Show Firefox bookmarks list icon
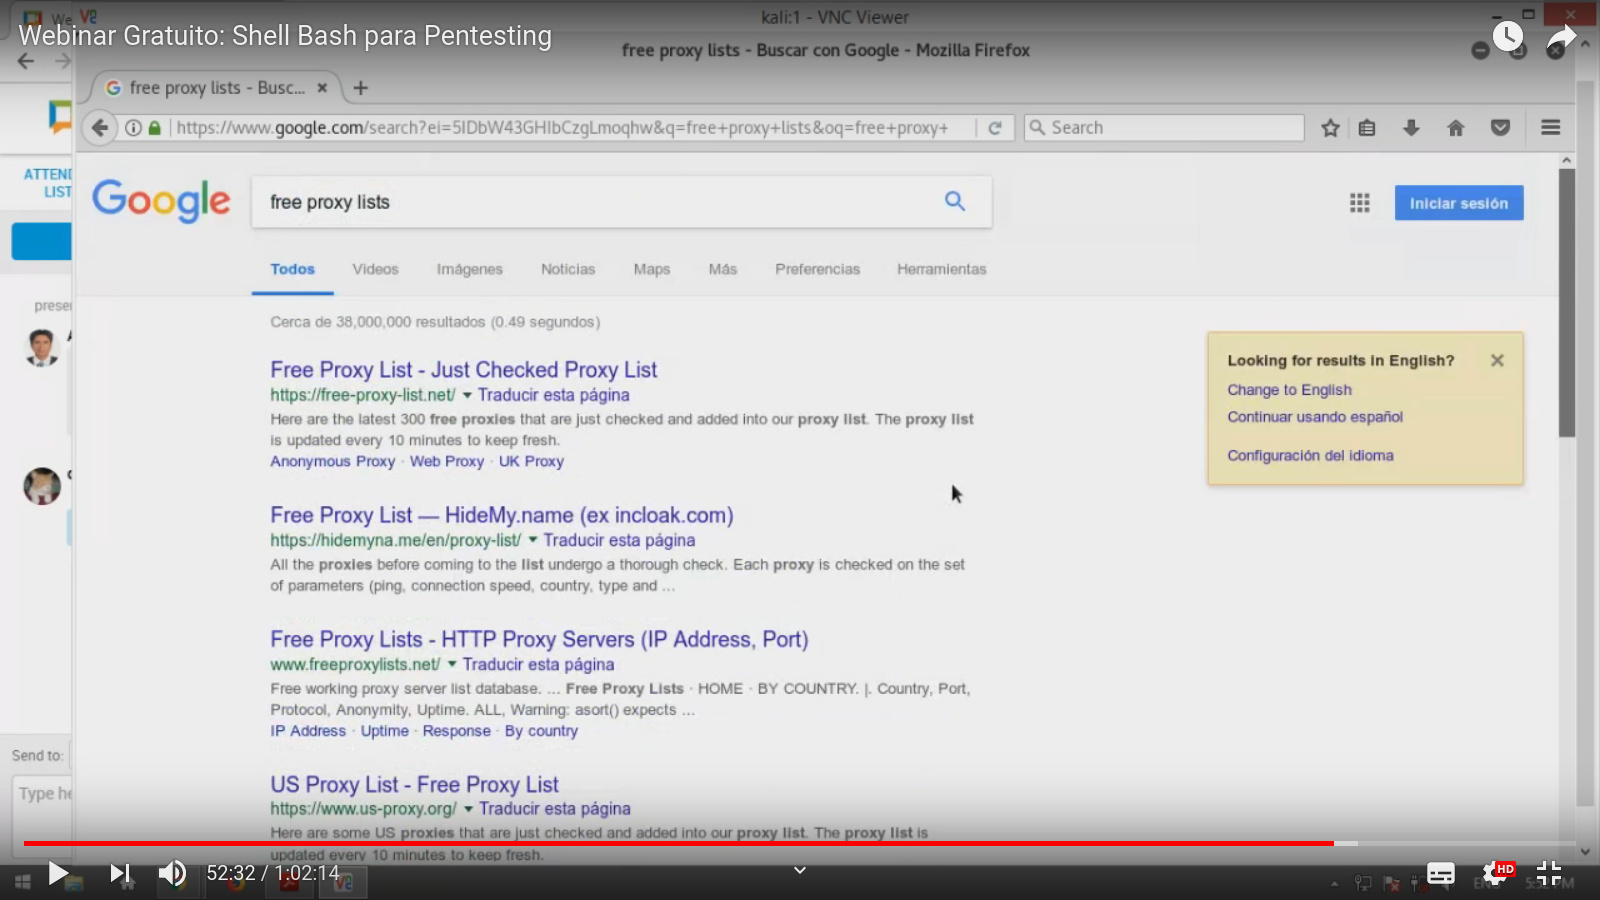Viewport: 1600px width, 900px height. coord(1367,128)
